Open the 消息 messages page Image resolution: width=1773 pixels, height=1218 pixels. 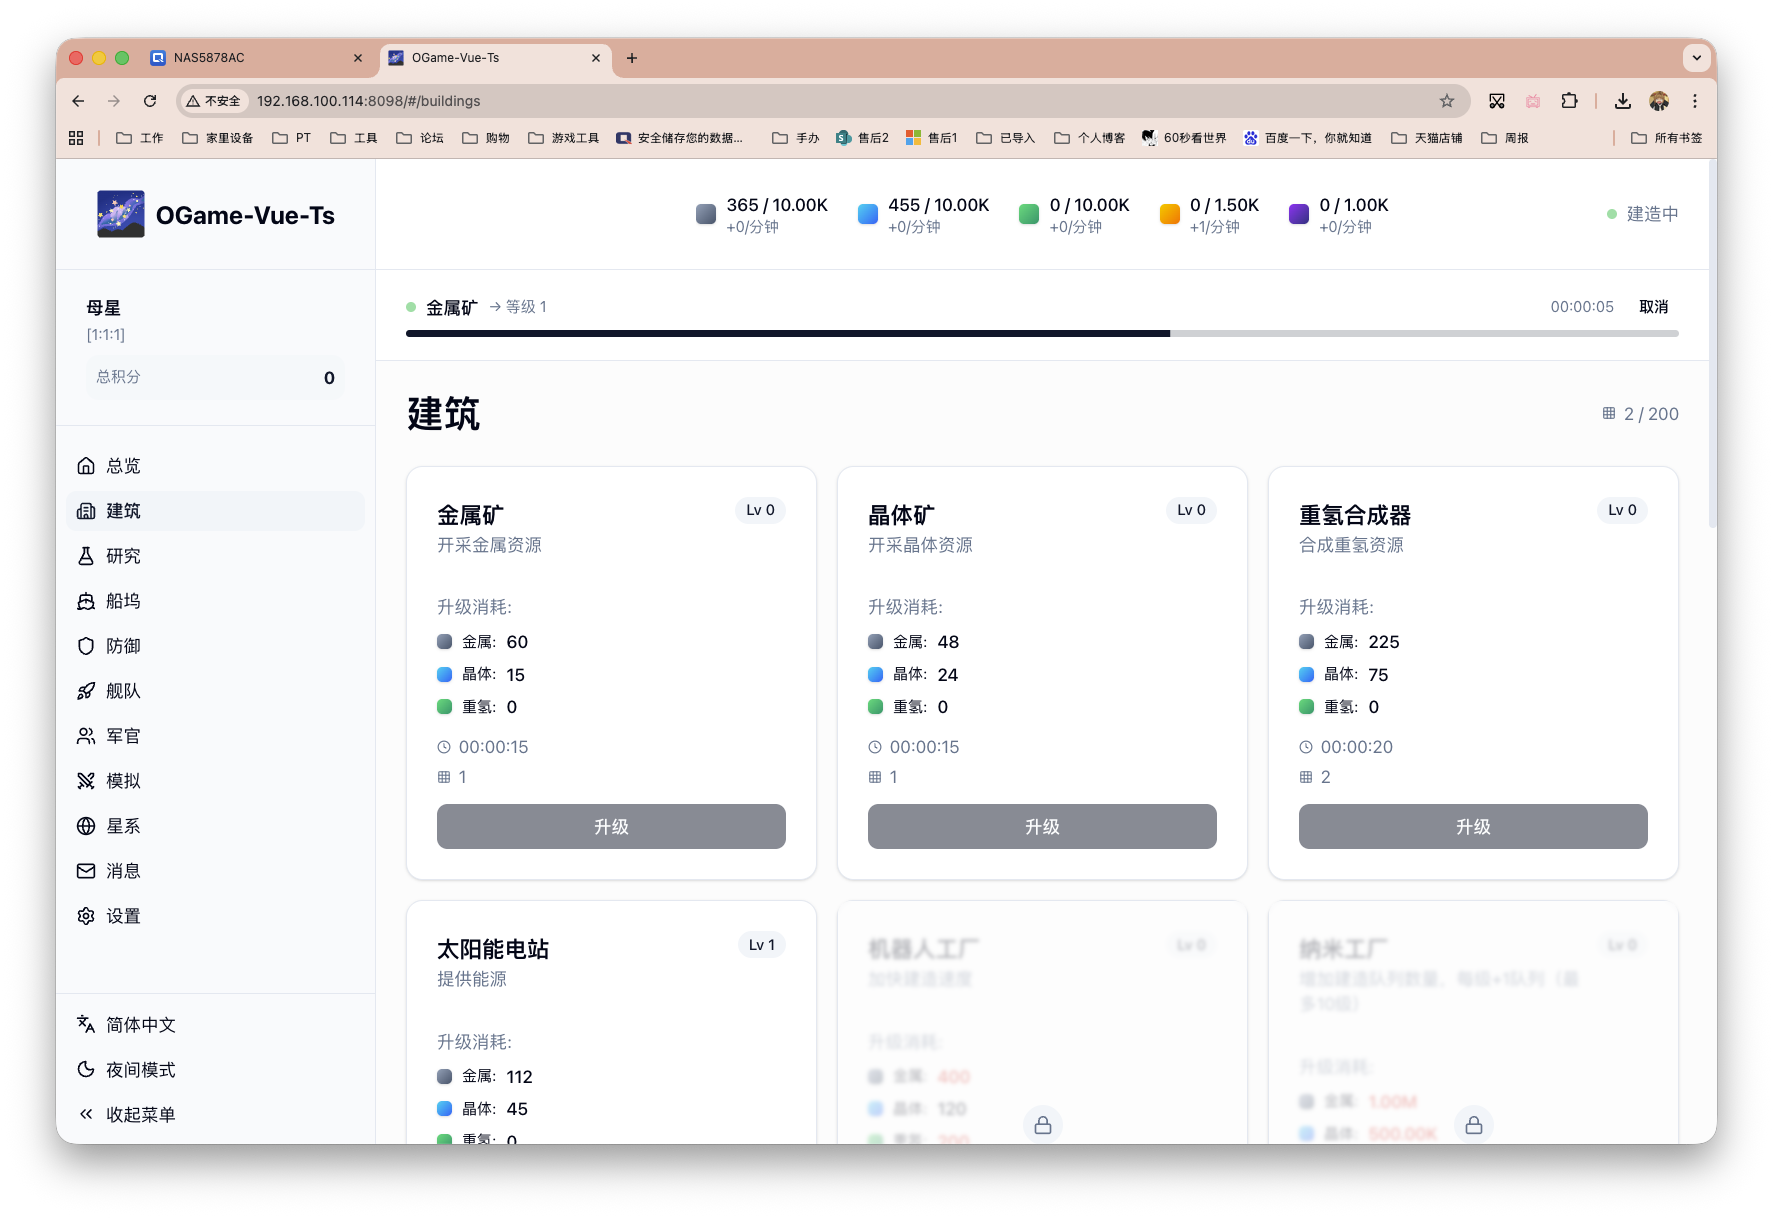click(x=123, y=871)
